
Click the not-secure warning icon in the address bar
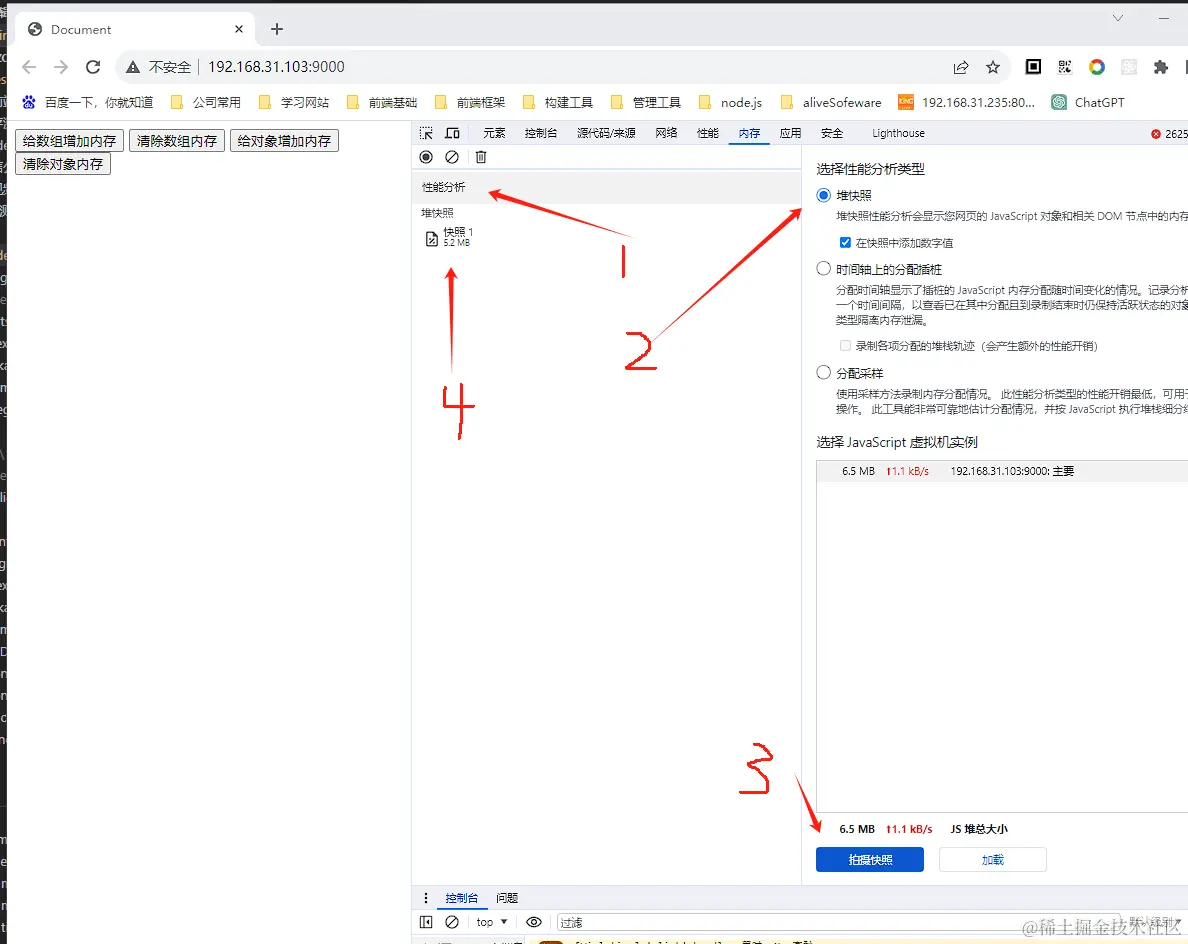pyautogui.click(x=133, y=67)
